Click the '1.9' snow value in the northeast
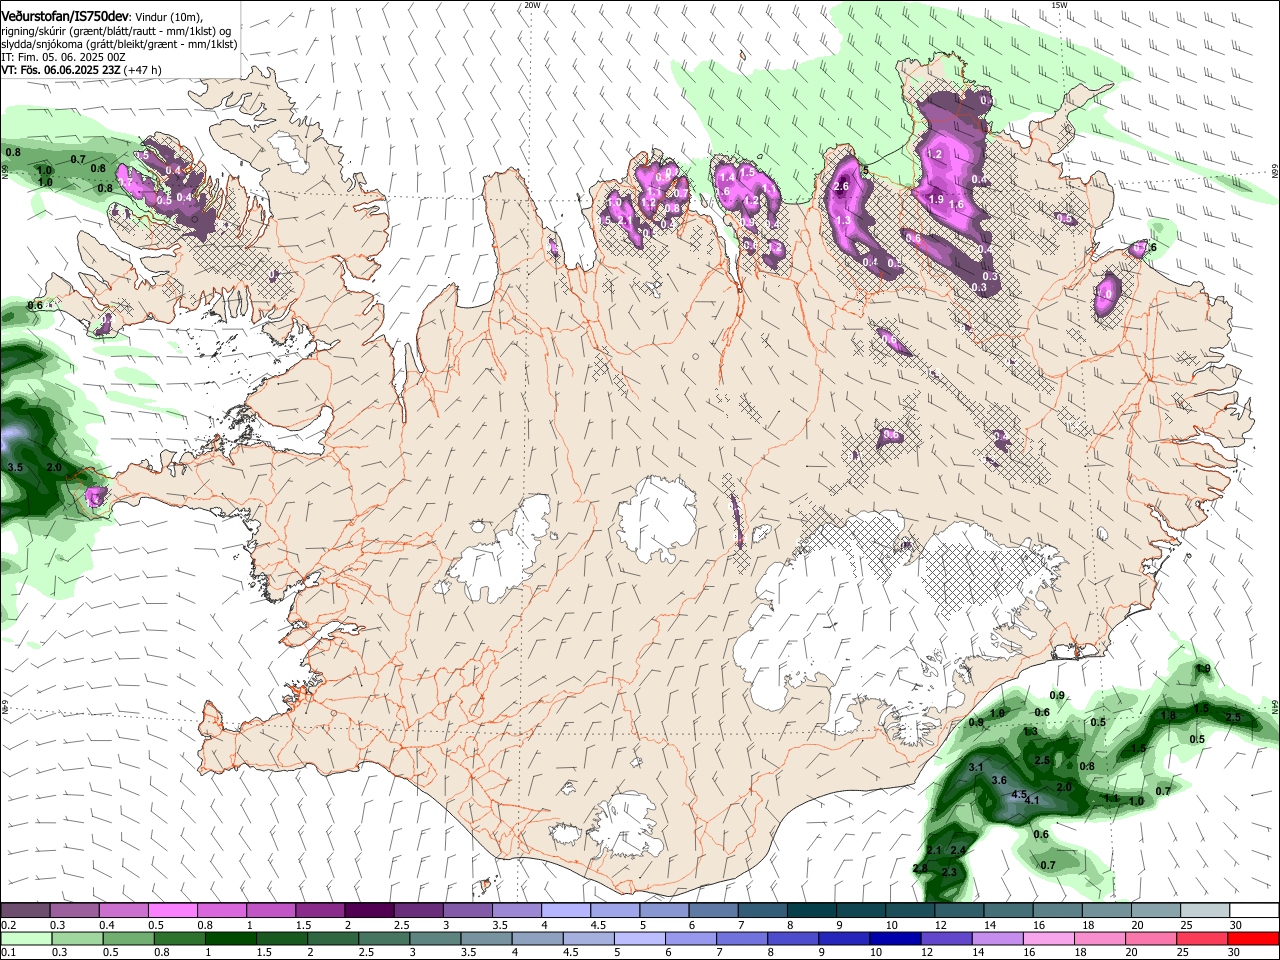The height and width of the screenshot is (960, 1280). (x=936, y=200)
